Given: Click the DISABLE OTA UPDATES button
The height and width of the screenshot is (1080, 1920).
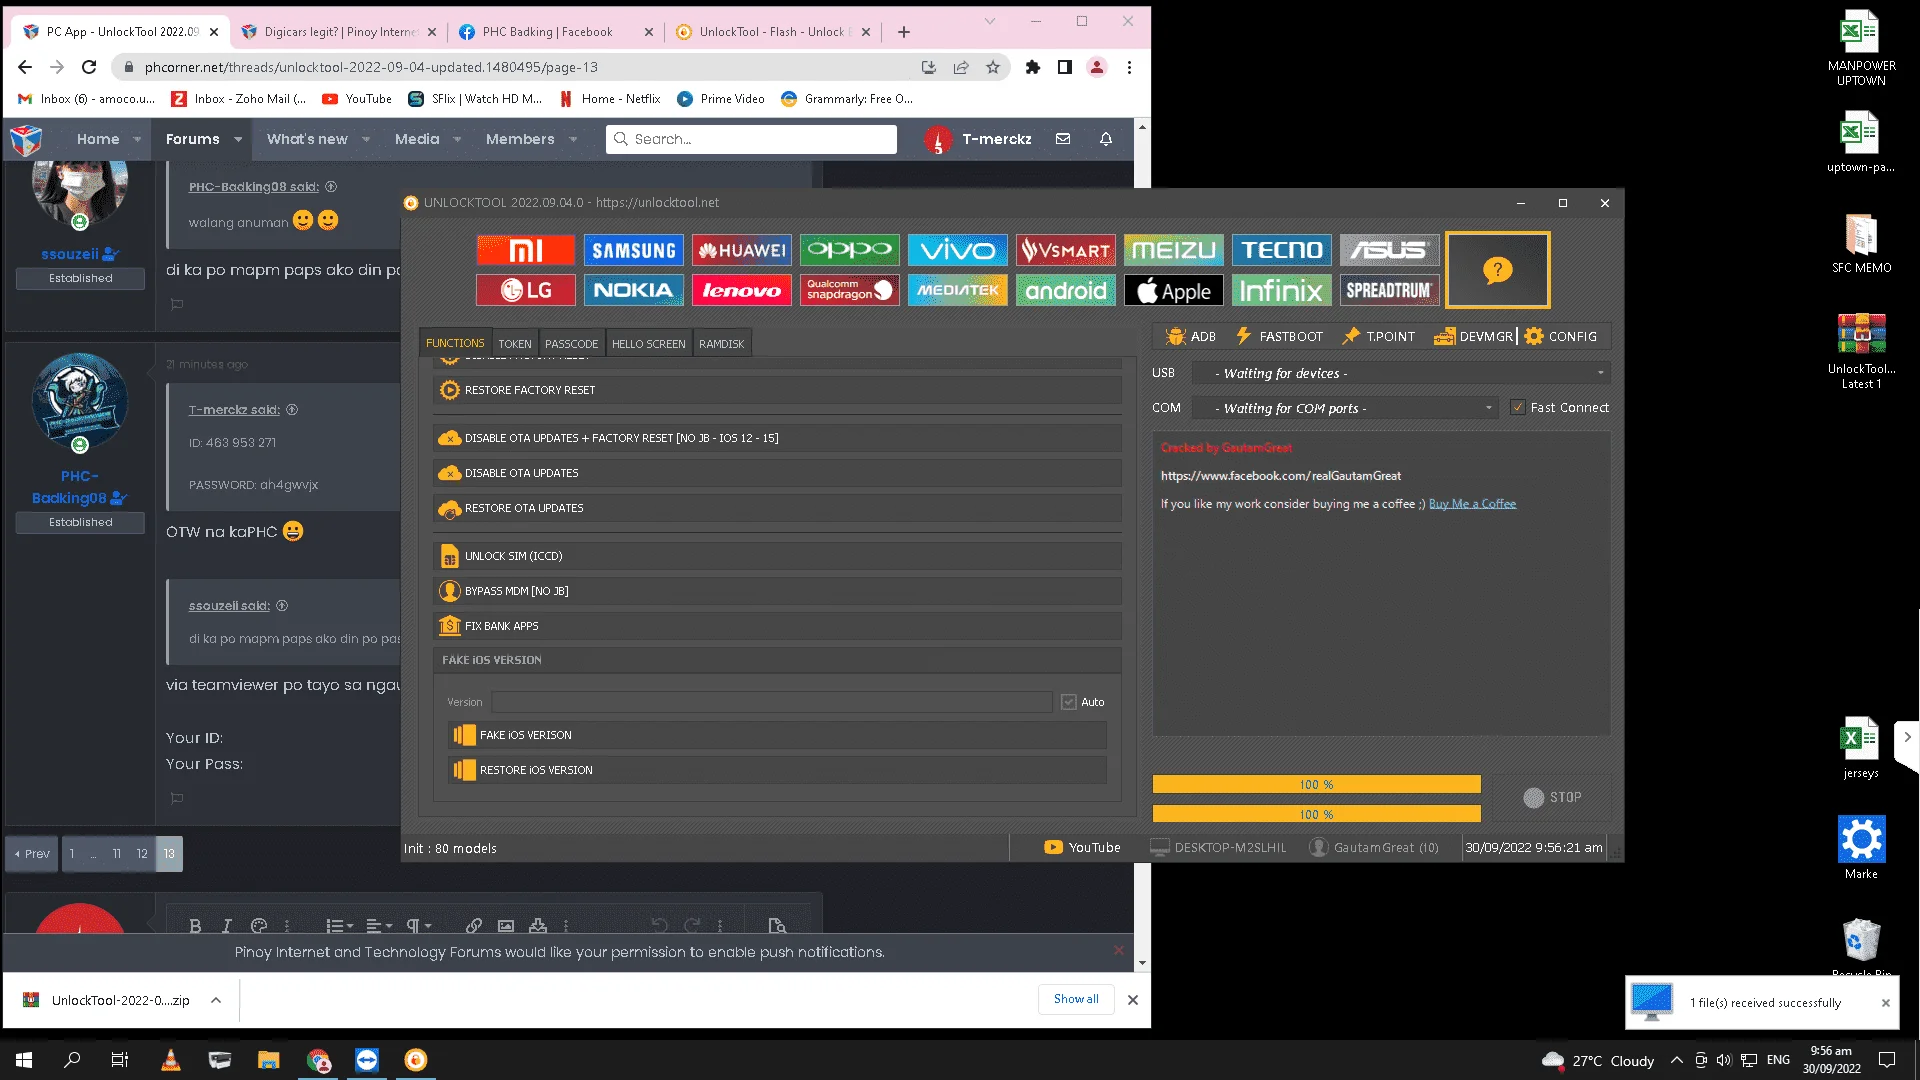Looking at the screenshot, I should point(778,473).
